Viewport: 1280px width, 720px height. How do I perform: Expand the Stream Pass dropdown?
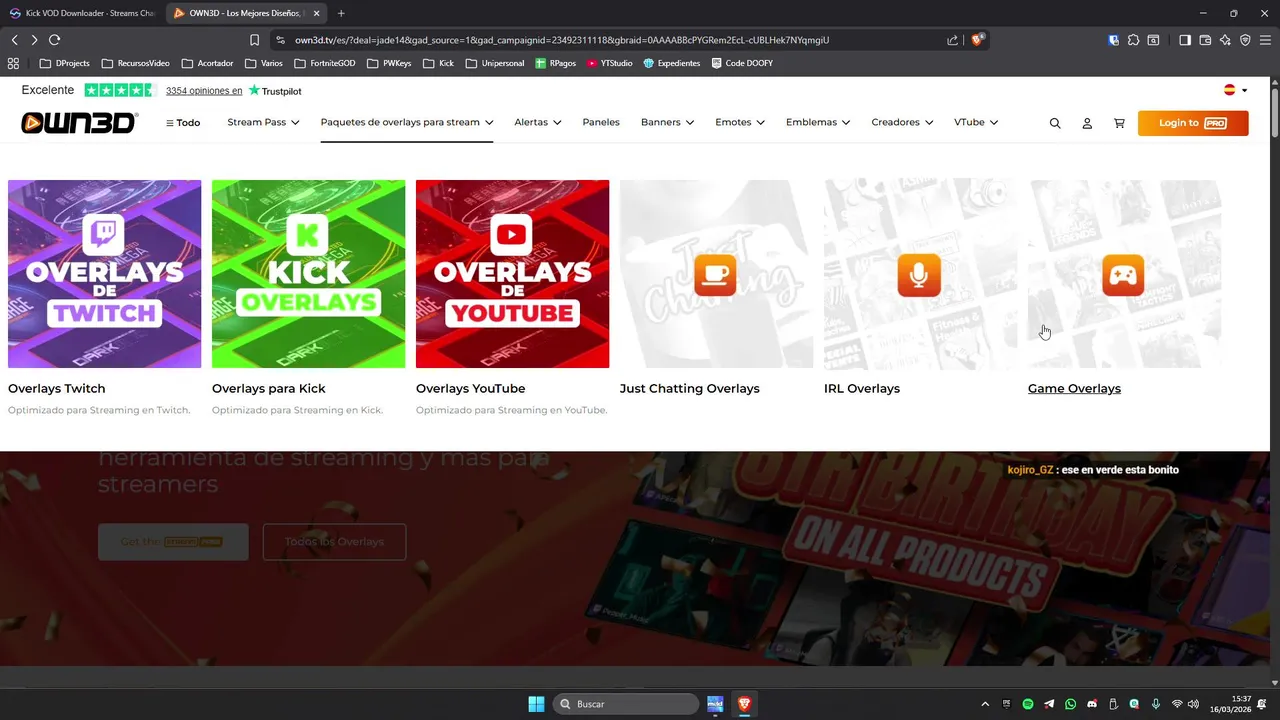tap(263, 122)
